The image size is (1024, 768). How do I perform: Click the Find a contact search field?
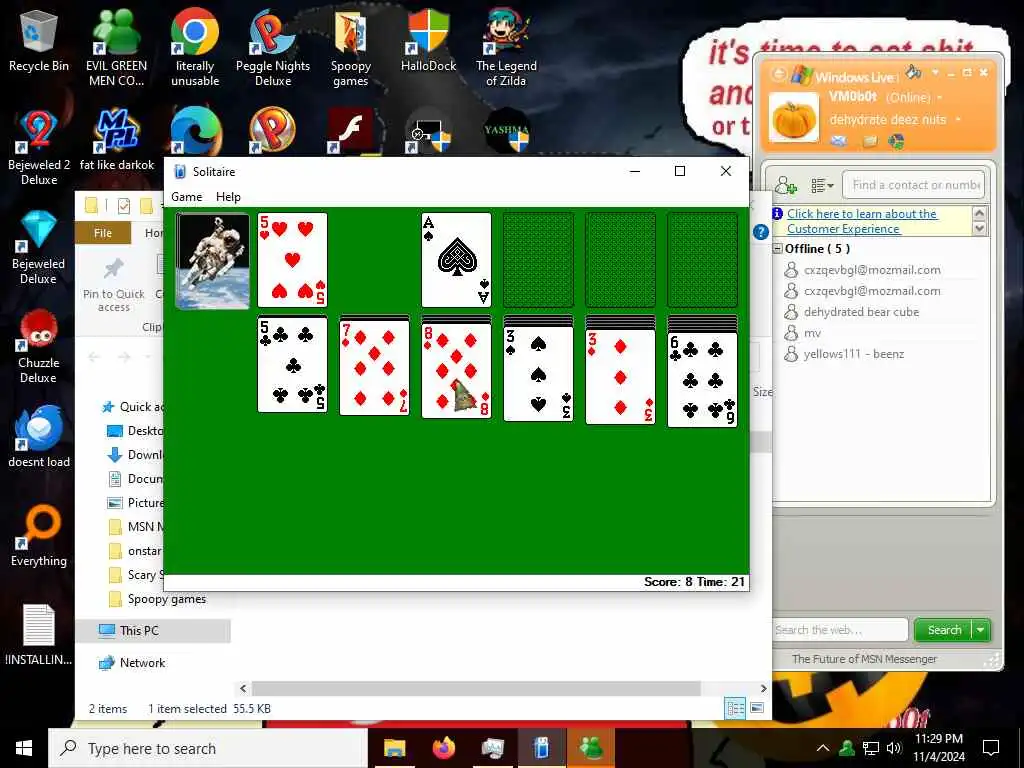point(913,185)
